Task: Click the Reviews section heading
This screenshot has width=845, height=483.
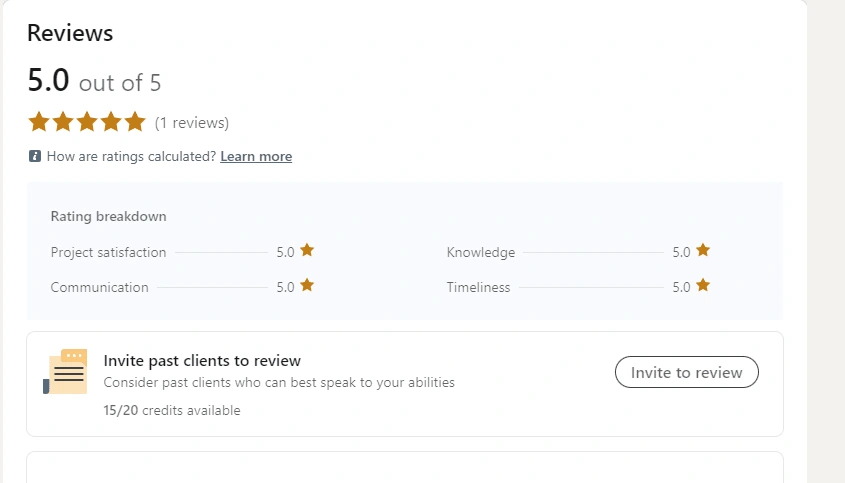Action: (x=70, y=33)
